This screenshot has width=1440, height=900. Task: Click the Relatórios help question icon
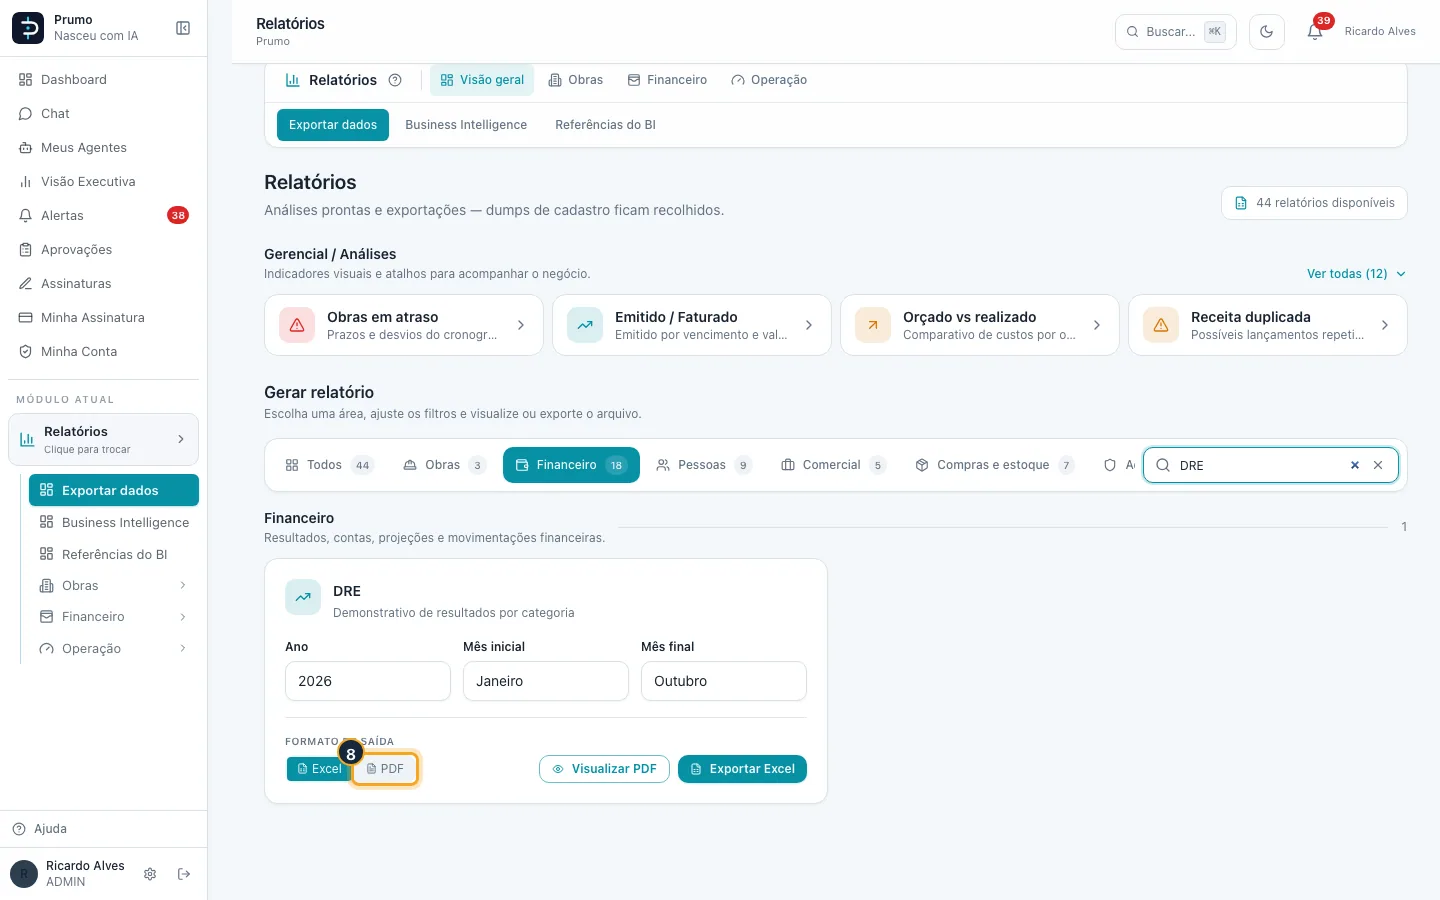[395, 80]
